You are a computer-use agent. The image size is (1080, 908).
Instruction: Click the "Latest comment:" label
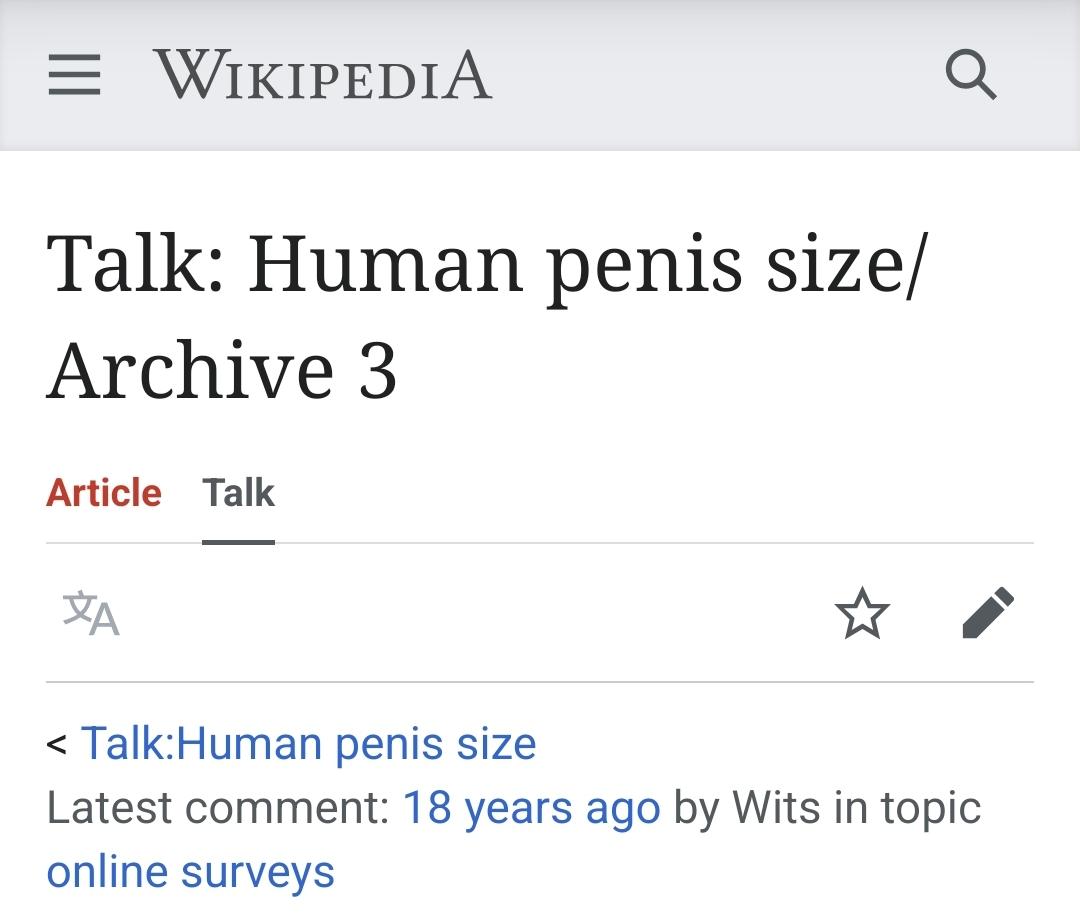217,808
